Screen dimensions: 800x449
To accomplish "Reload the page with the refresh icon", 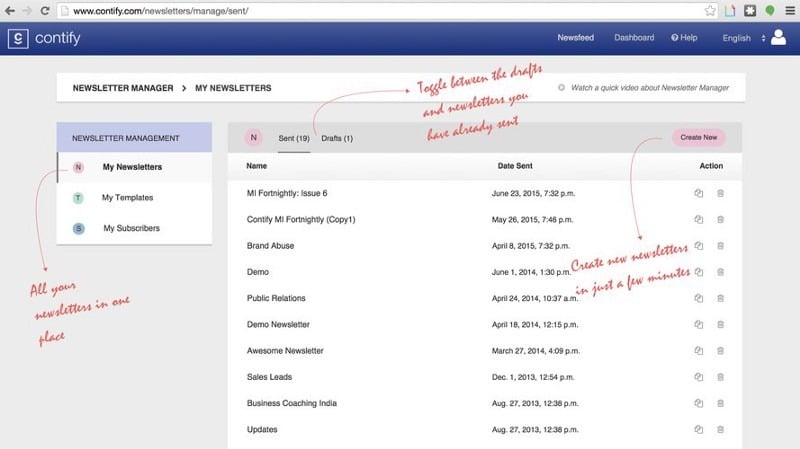I will pyautogui.click(x=45, y=11).
